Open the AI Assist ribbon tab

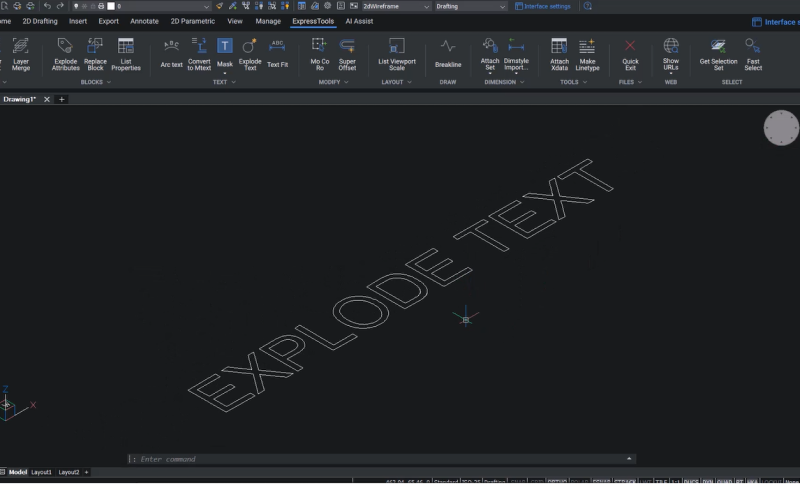click(359, 21)
